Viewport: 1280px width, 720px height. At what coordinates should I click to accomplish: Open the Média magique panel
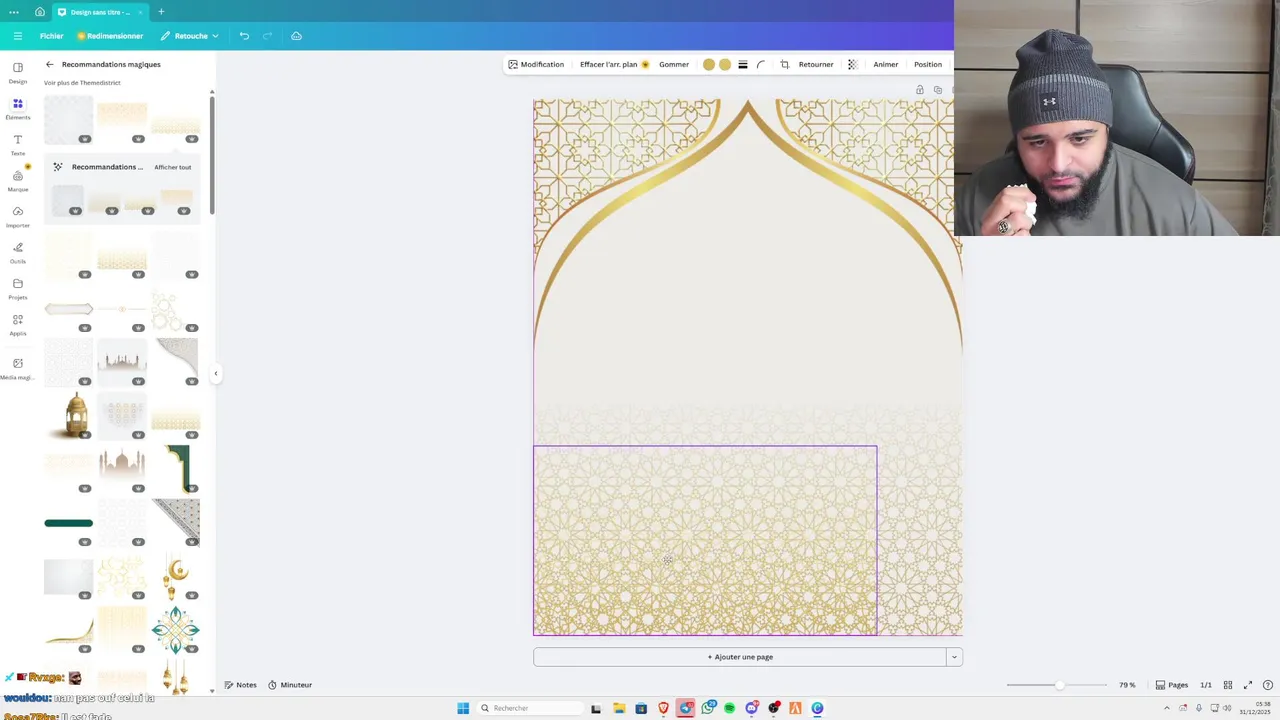18,368
